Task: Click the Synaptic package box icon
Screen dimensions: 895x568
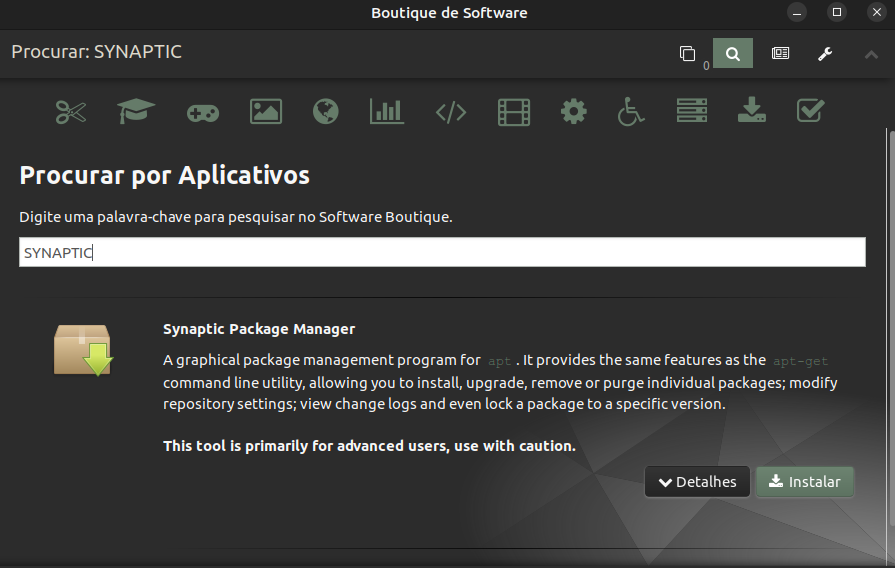Action: pos(83,349)
